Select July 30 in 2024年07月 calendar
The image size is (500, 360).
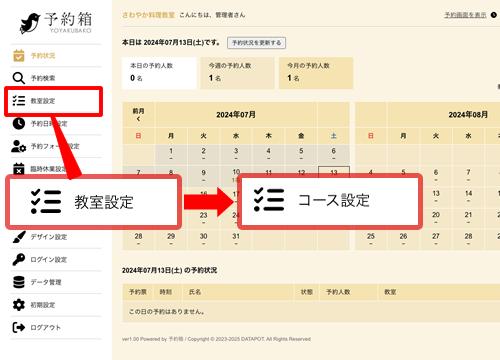click(x=203, y=240)
